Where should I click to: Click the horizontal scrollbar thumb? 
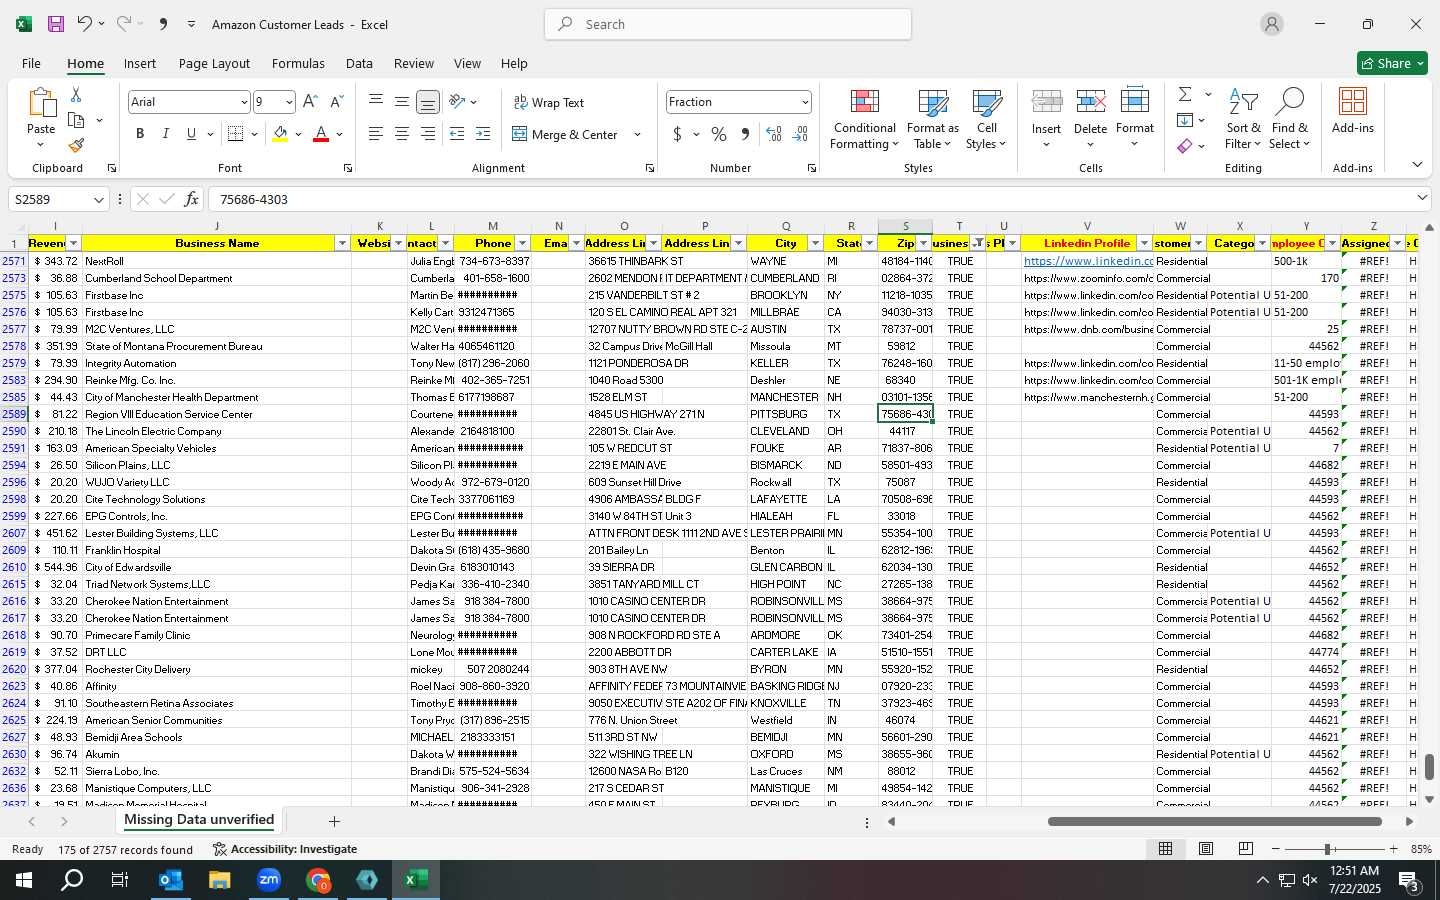point(1214,822)
